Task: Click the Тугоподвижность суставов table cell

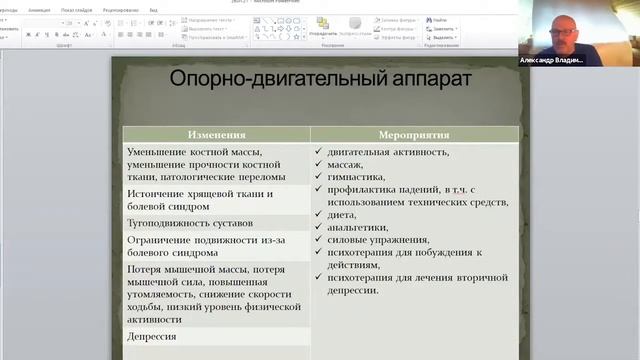Action: tap(216, 223)
